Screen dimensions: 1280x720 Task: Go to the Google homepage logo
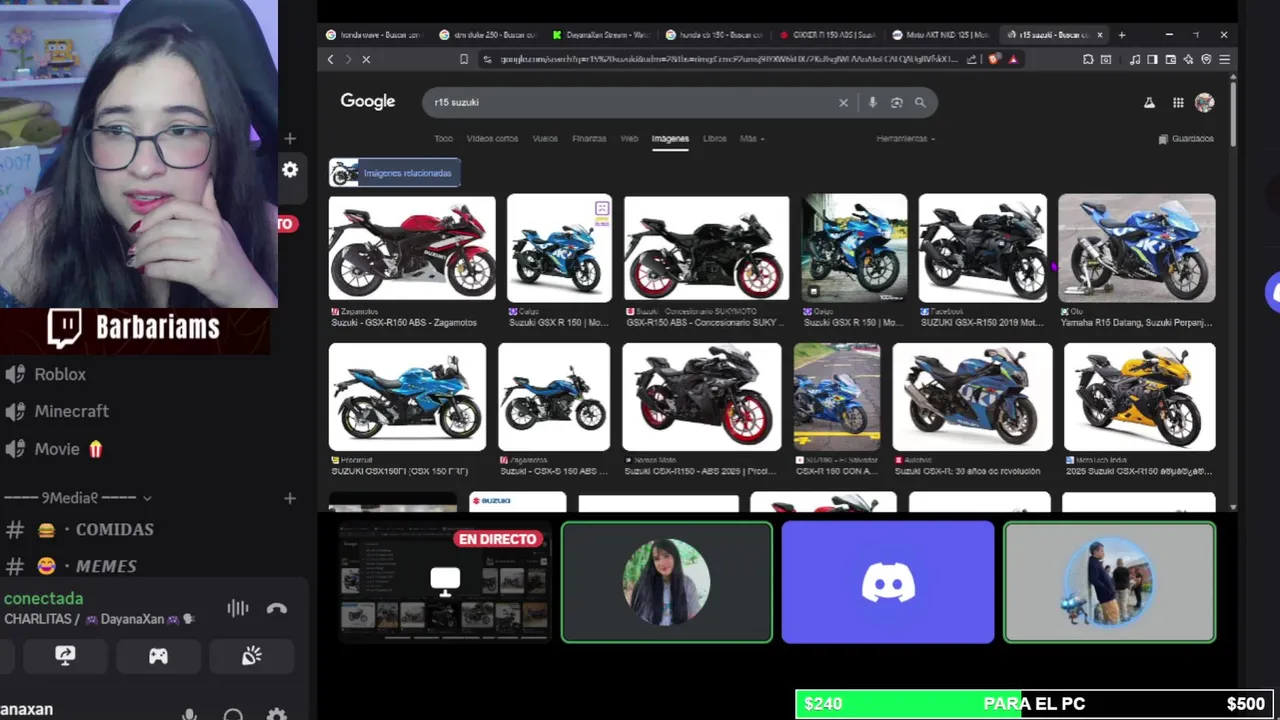point(367,102)
